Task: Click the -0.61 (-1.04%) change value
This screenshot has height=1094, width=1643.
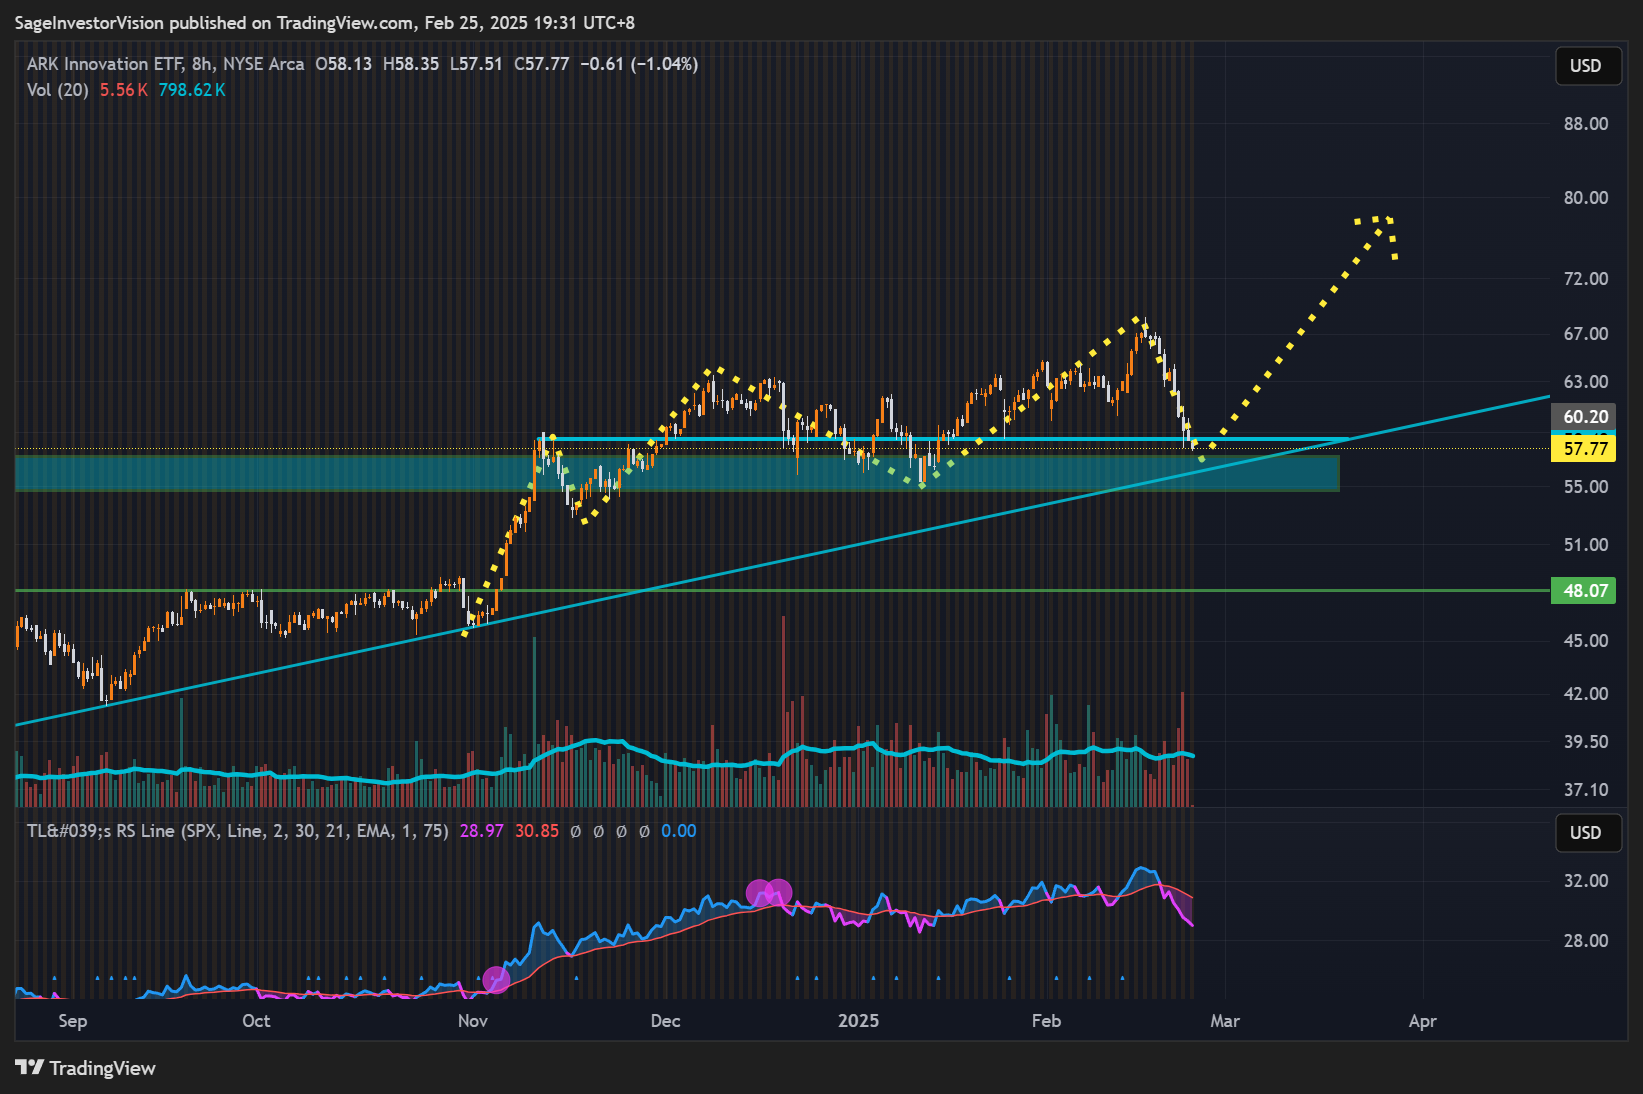Action: (x=639, y=64)
